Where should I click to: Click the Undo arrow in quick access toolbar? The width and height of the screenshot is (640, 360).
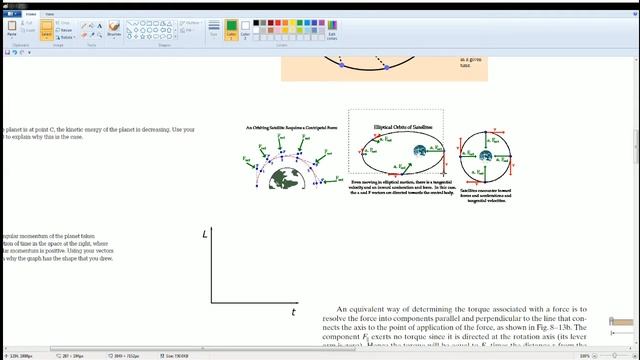tap(15, 52)
